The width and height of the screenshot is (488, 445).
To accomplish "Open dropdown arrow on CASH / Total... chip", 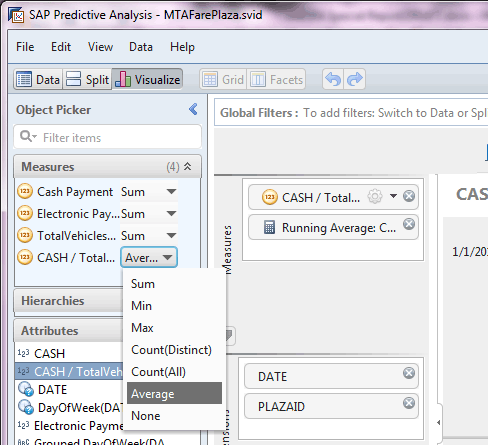I will tap(393, 196).
